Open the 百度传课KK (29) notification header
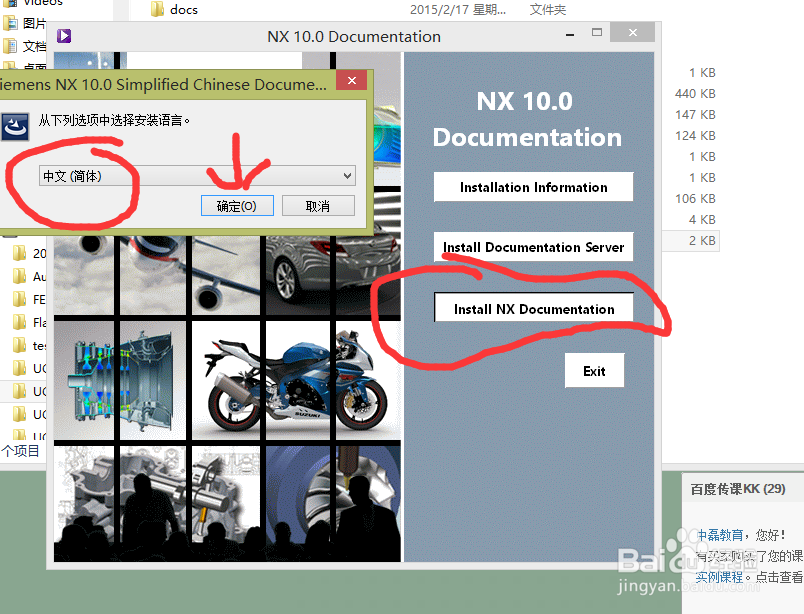 coord(738,489)
